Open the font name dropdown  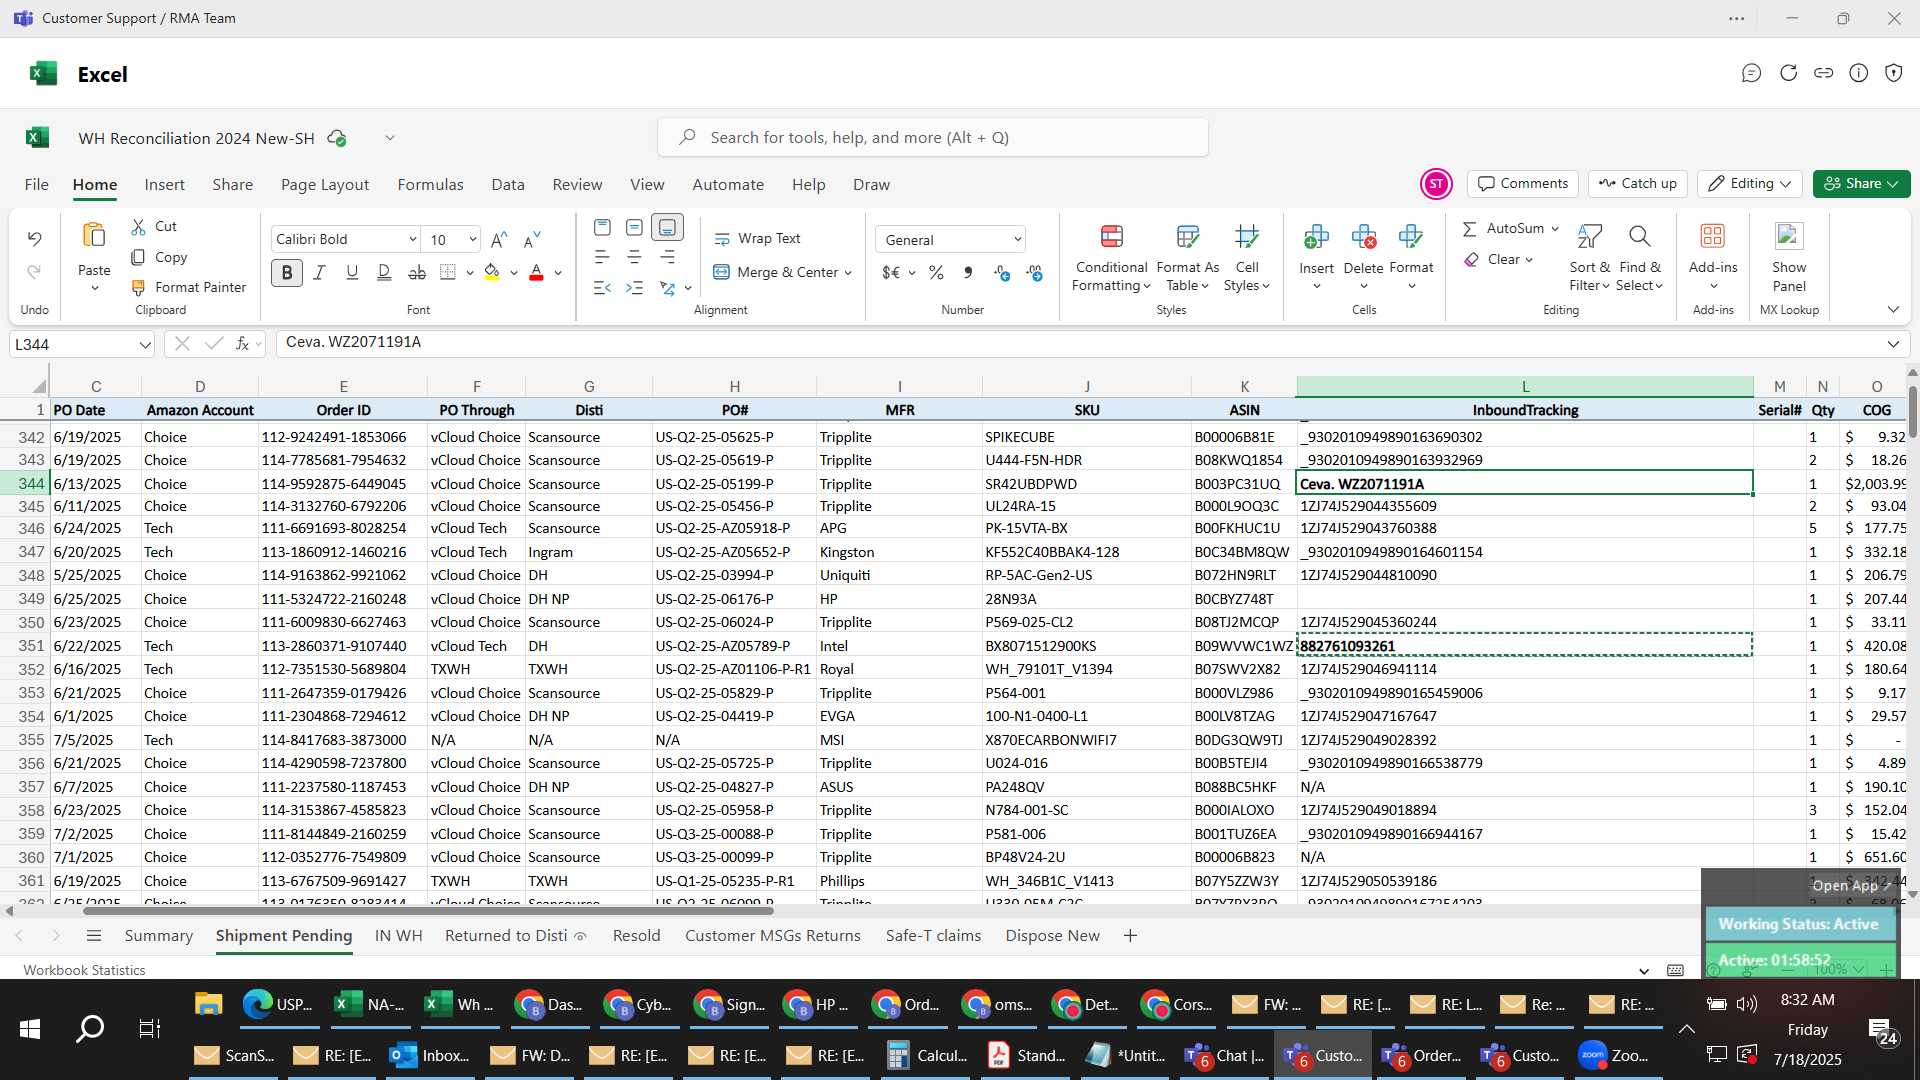(x=412, y=240)
